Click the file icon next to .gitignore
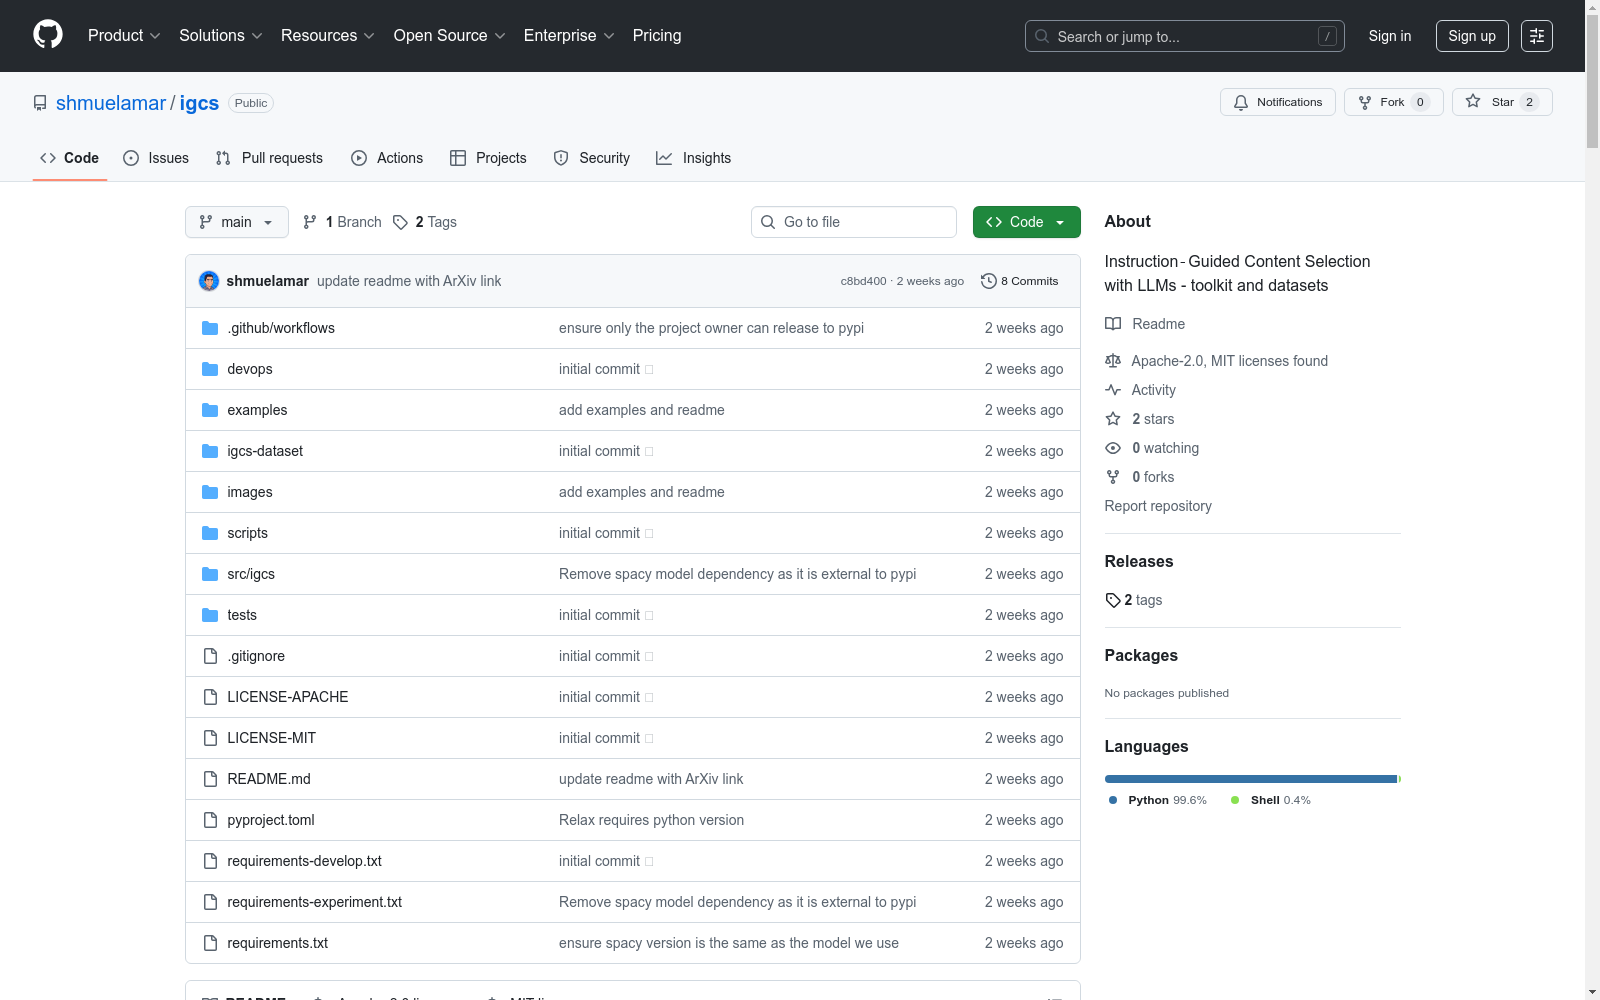The height and width of the screenshot is (1000, 1600). pyautogui.click(x=210, y=656)
